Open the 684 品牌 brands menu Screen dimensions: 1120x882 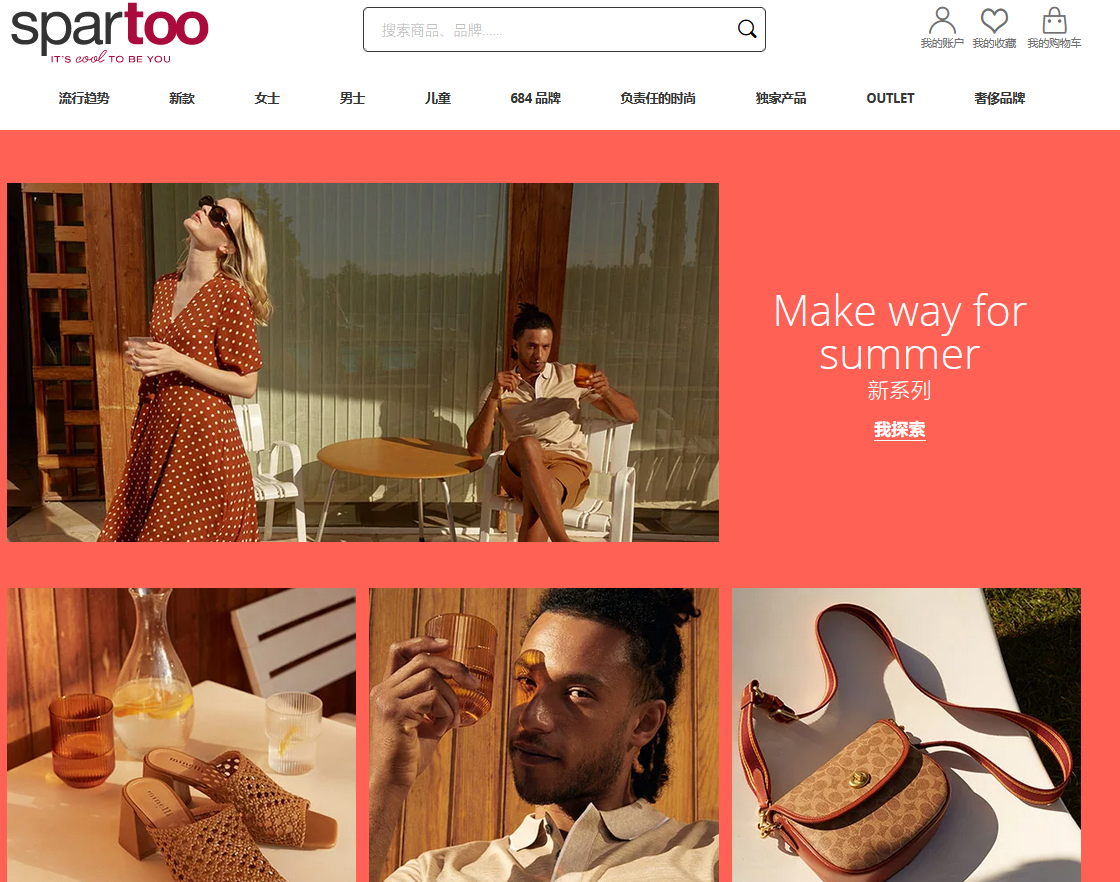pos(535,99)
